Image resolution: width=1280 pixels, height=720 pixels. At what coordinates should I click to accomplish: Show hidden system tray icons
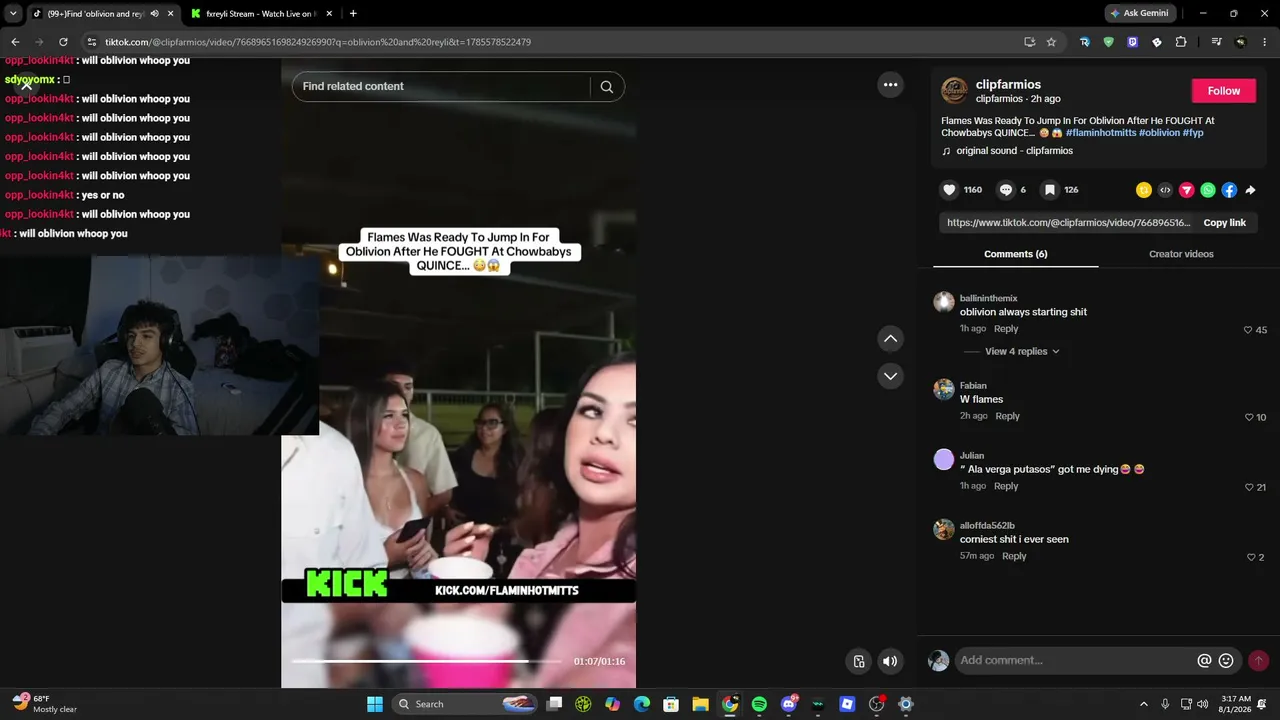1144,704
